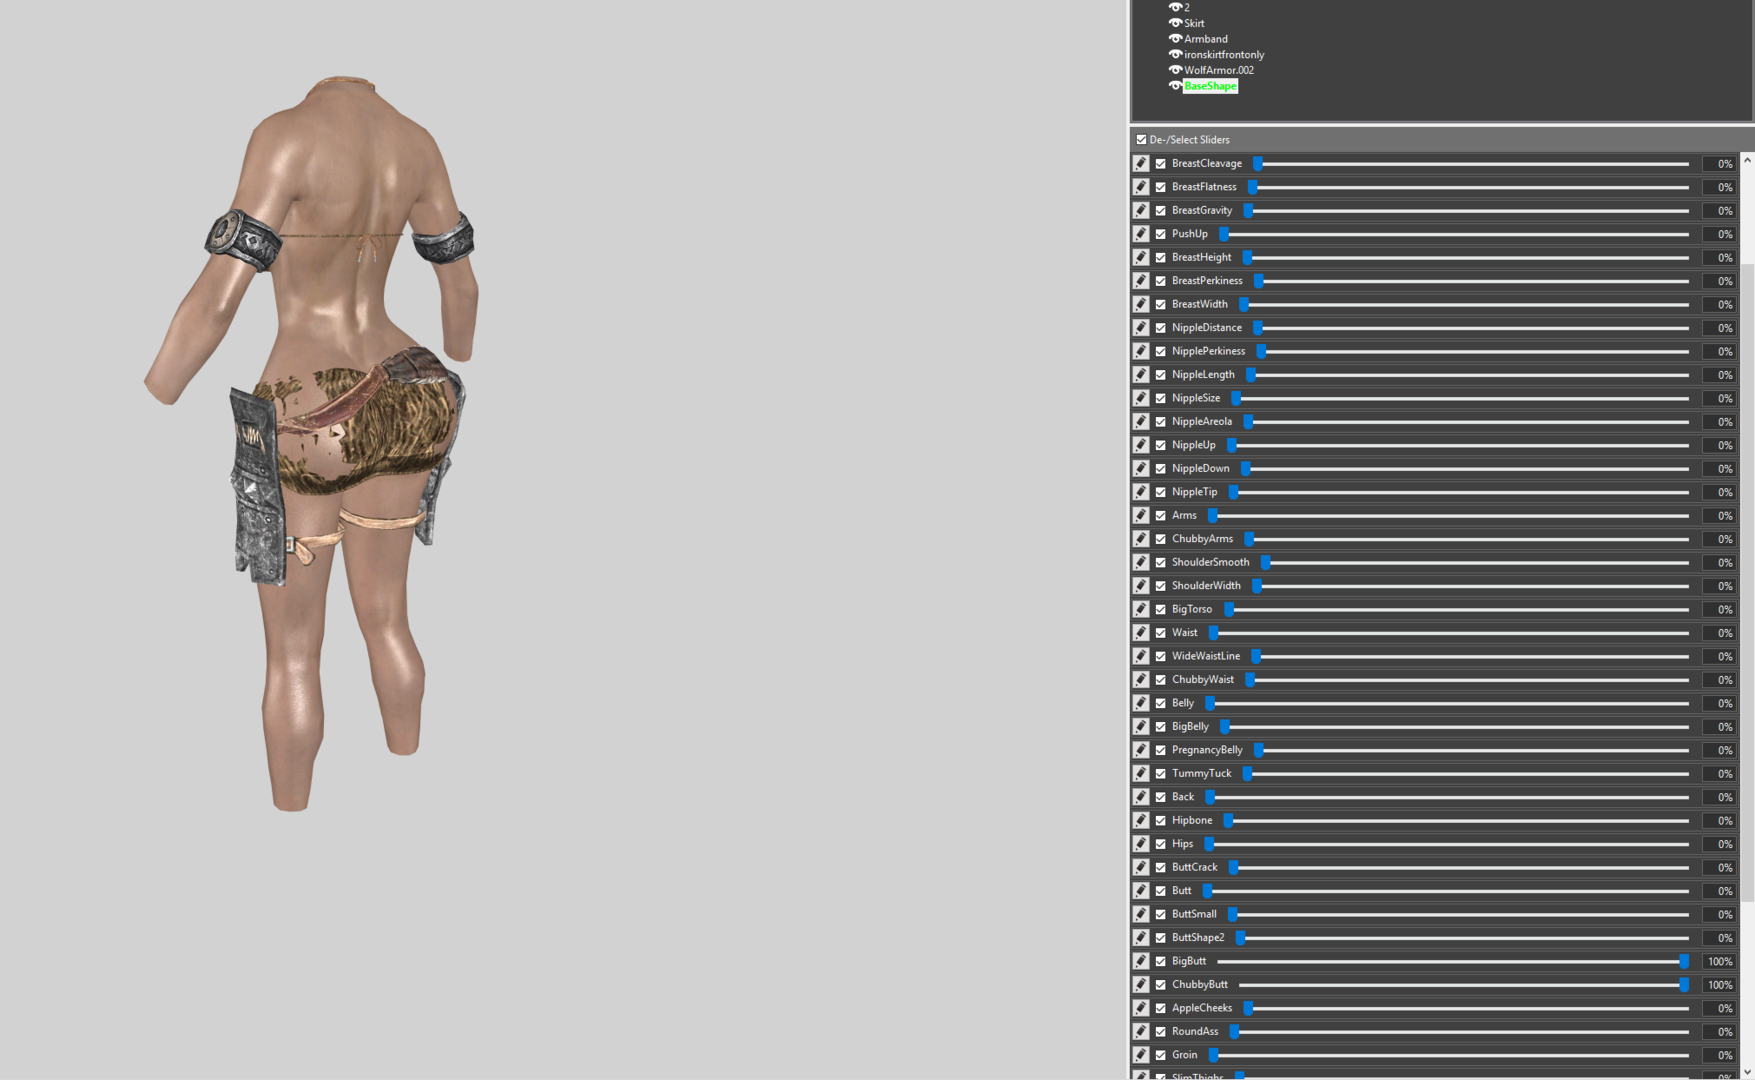Screen dimensions: 1755x1080
Task: Click the edit pencil icon for BreastWidth
Action: coord(1141,304)
